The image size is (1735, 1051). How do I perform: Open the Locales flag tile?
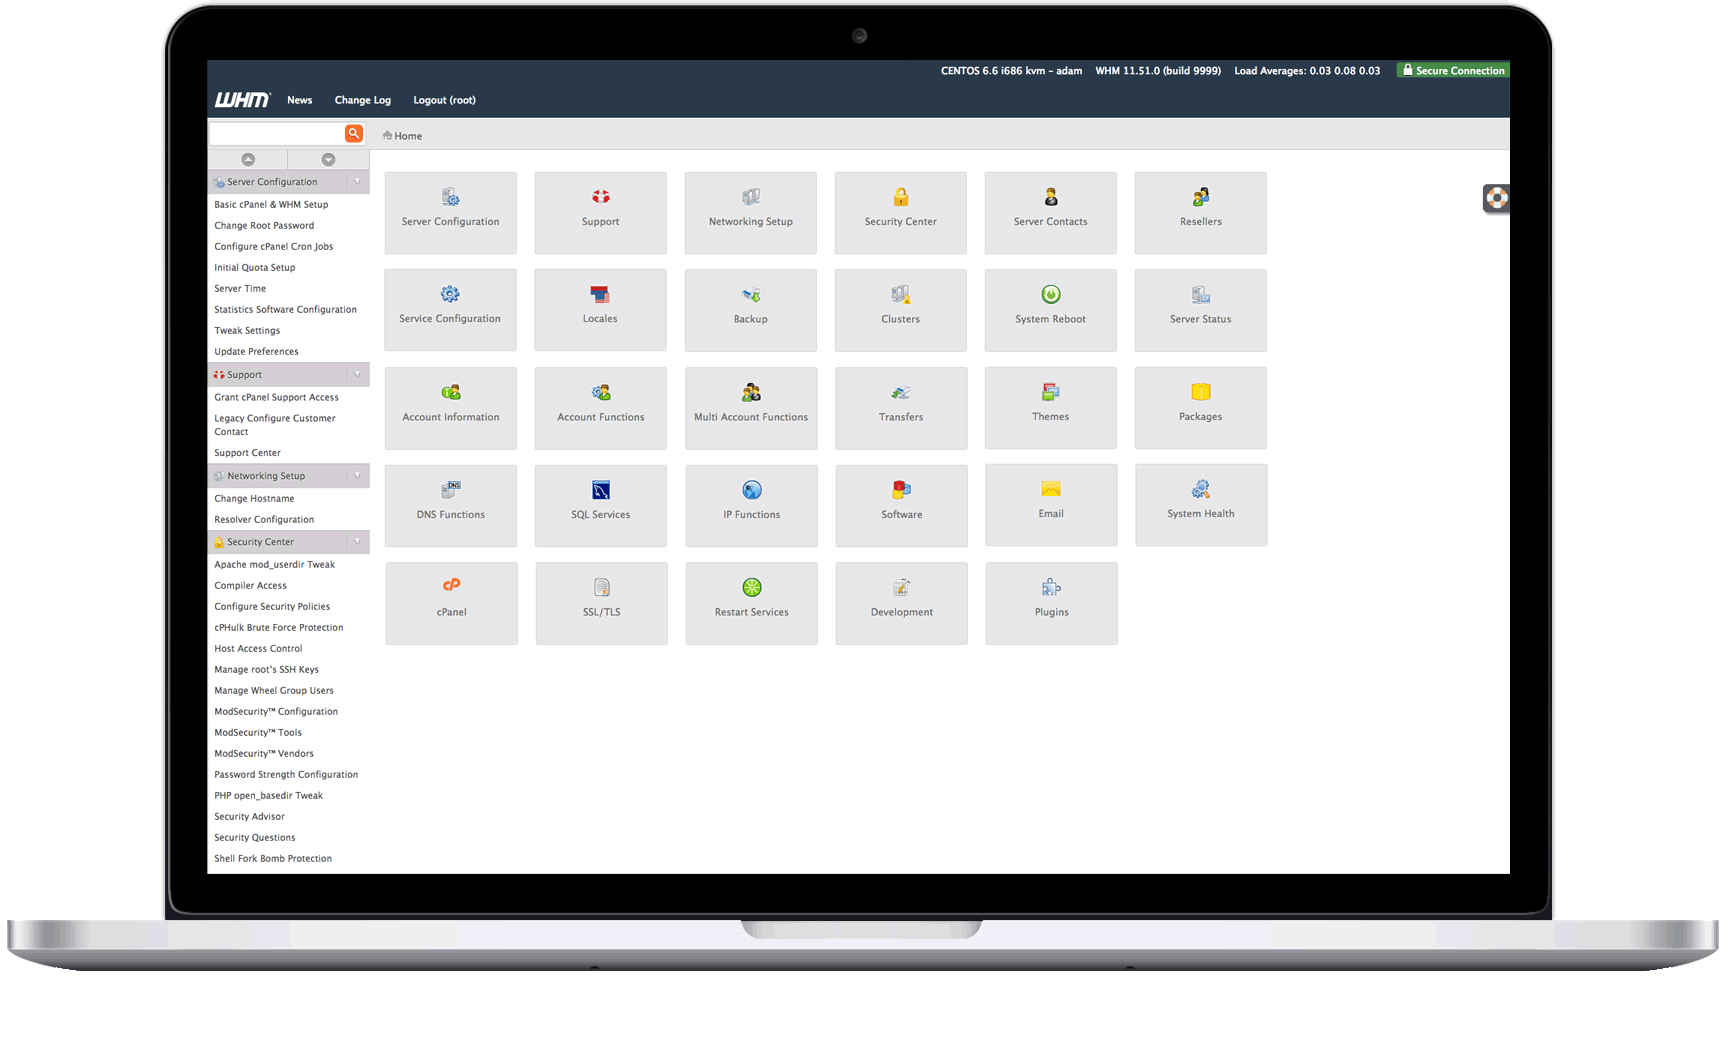[x=600, y=310]
